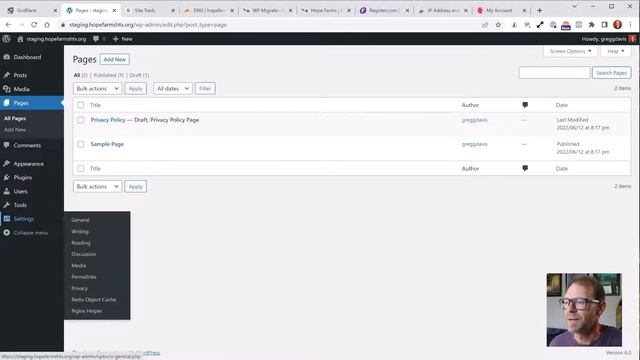The image size is (640, 360).
Task: Expand Screen Options panel
Action: (x=570, y=51)
